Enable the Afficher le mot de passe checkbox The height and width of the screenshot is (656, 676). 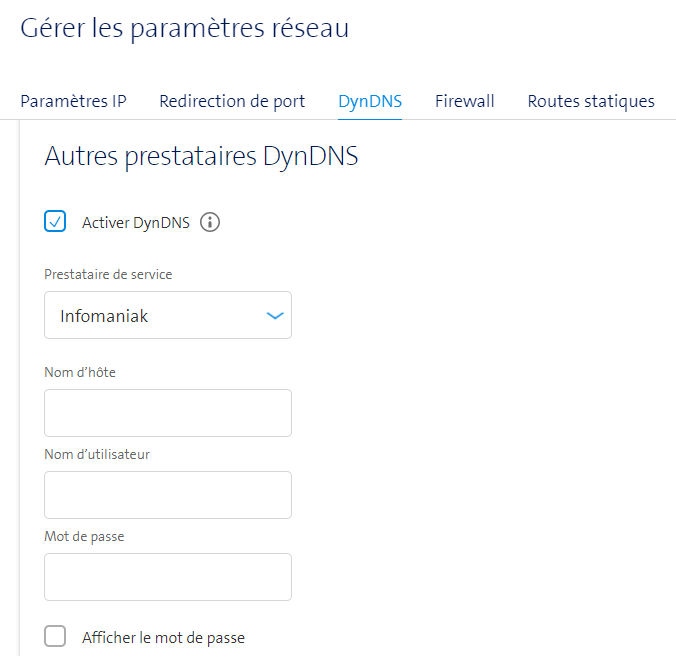[56, 636]
